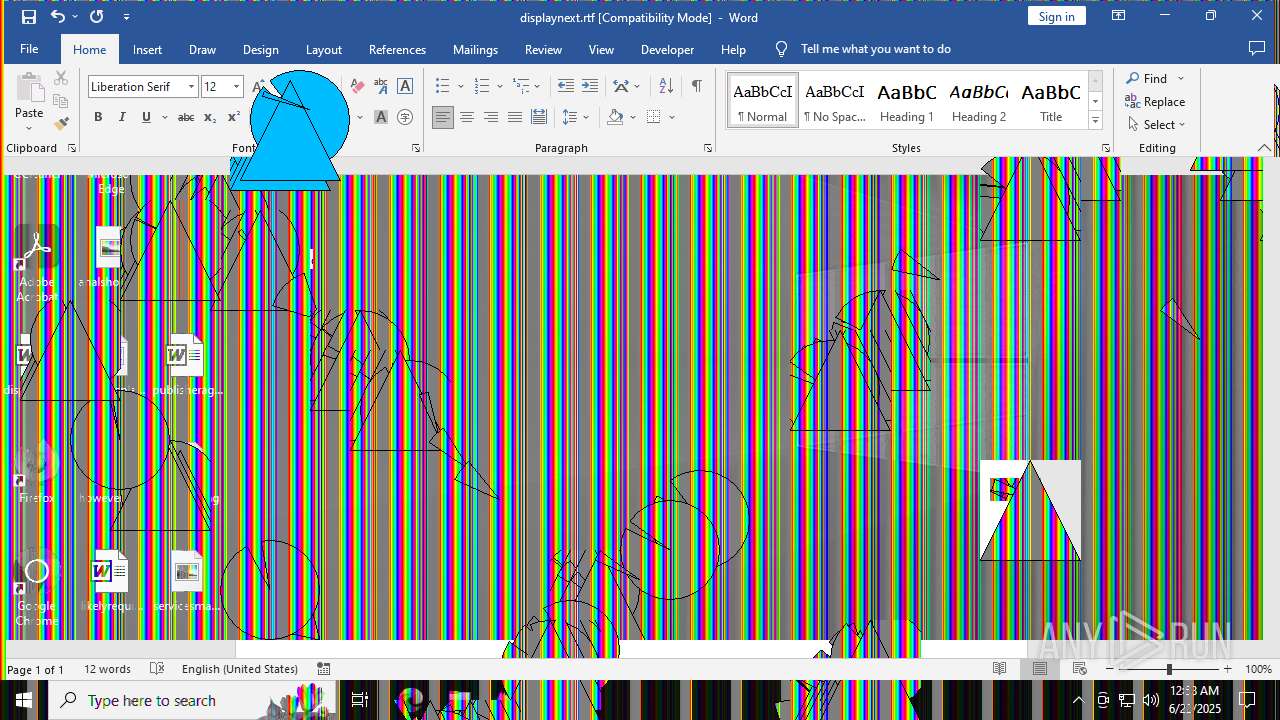The height and width of the screenshot is (720, 1280).
Task: Align text right
Action: coord(491,117)
